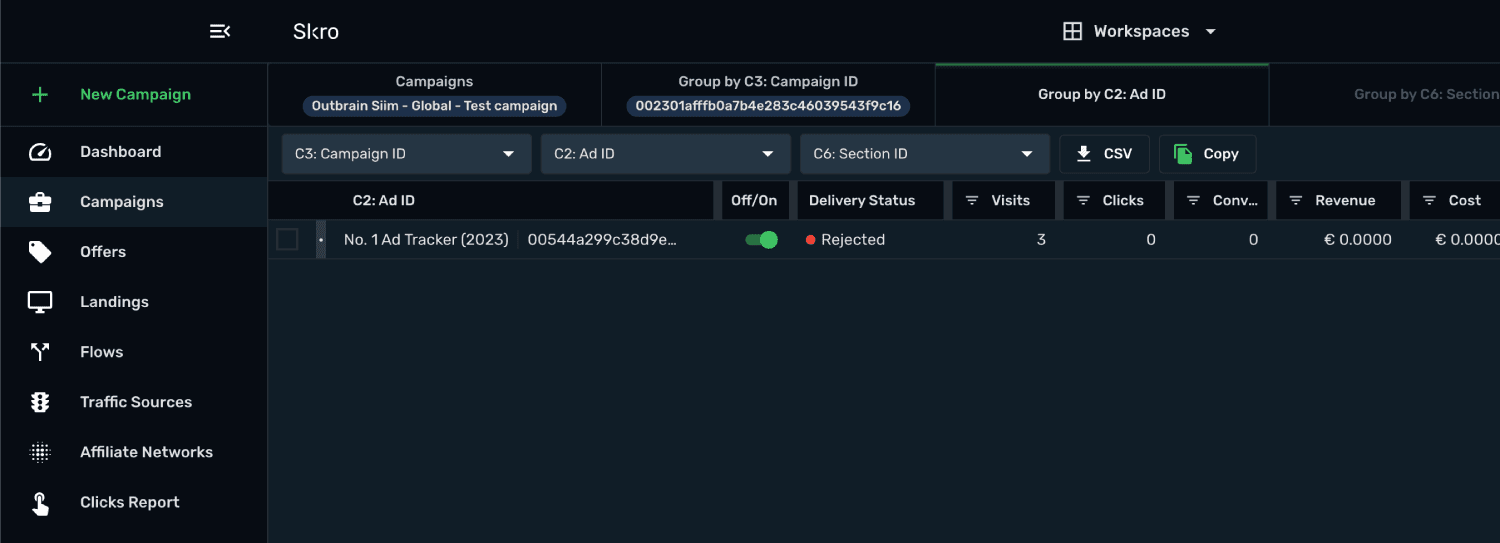
Task: Switch to the Campaigns tab
Action: [434, 94]
